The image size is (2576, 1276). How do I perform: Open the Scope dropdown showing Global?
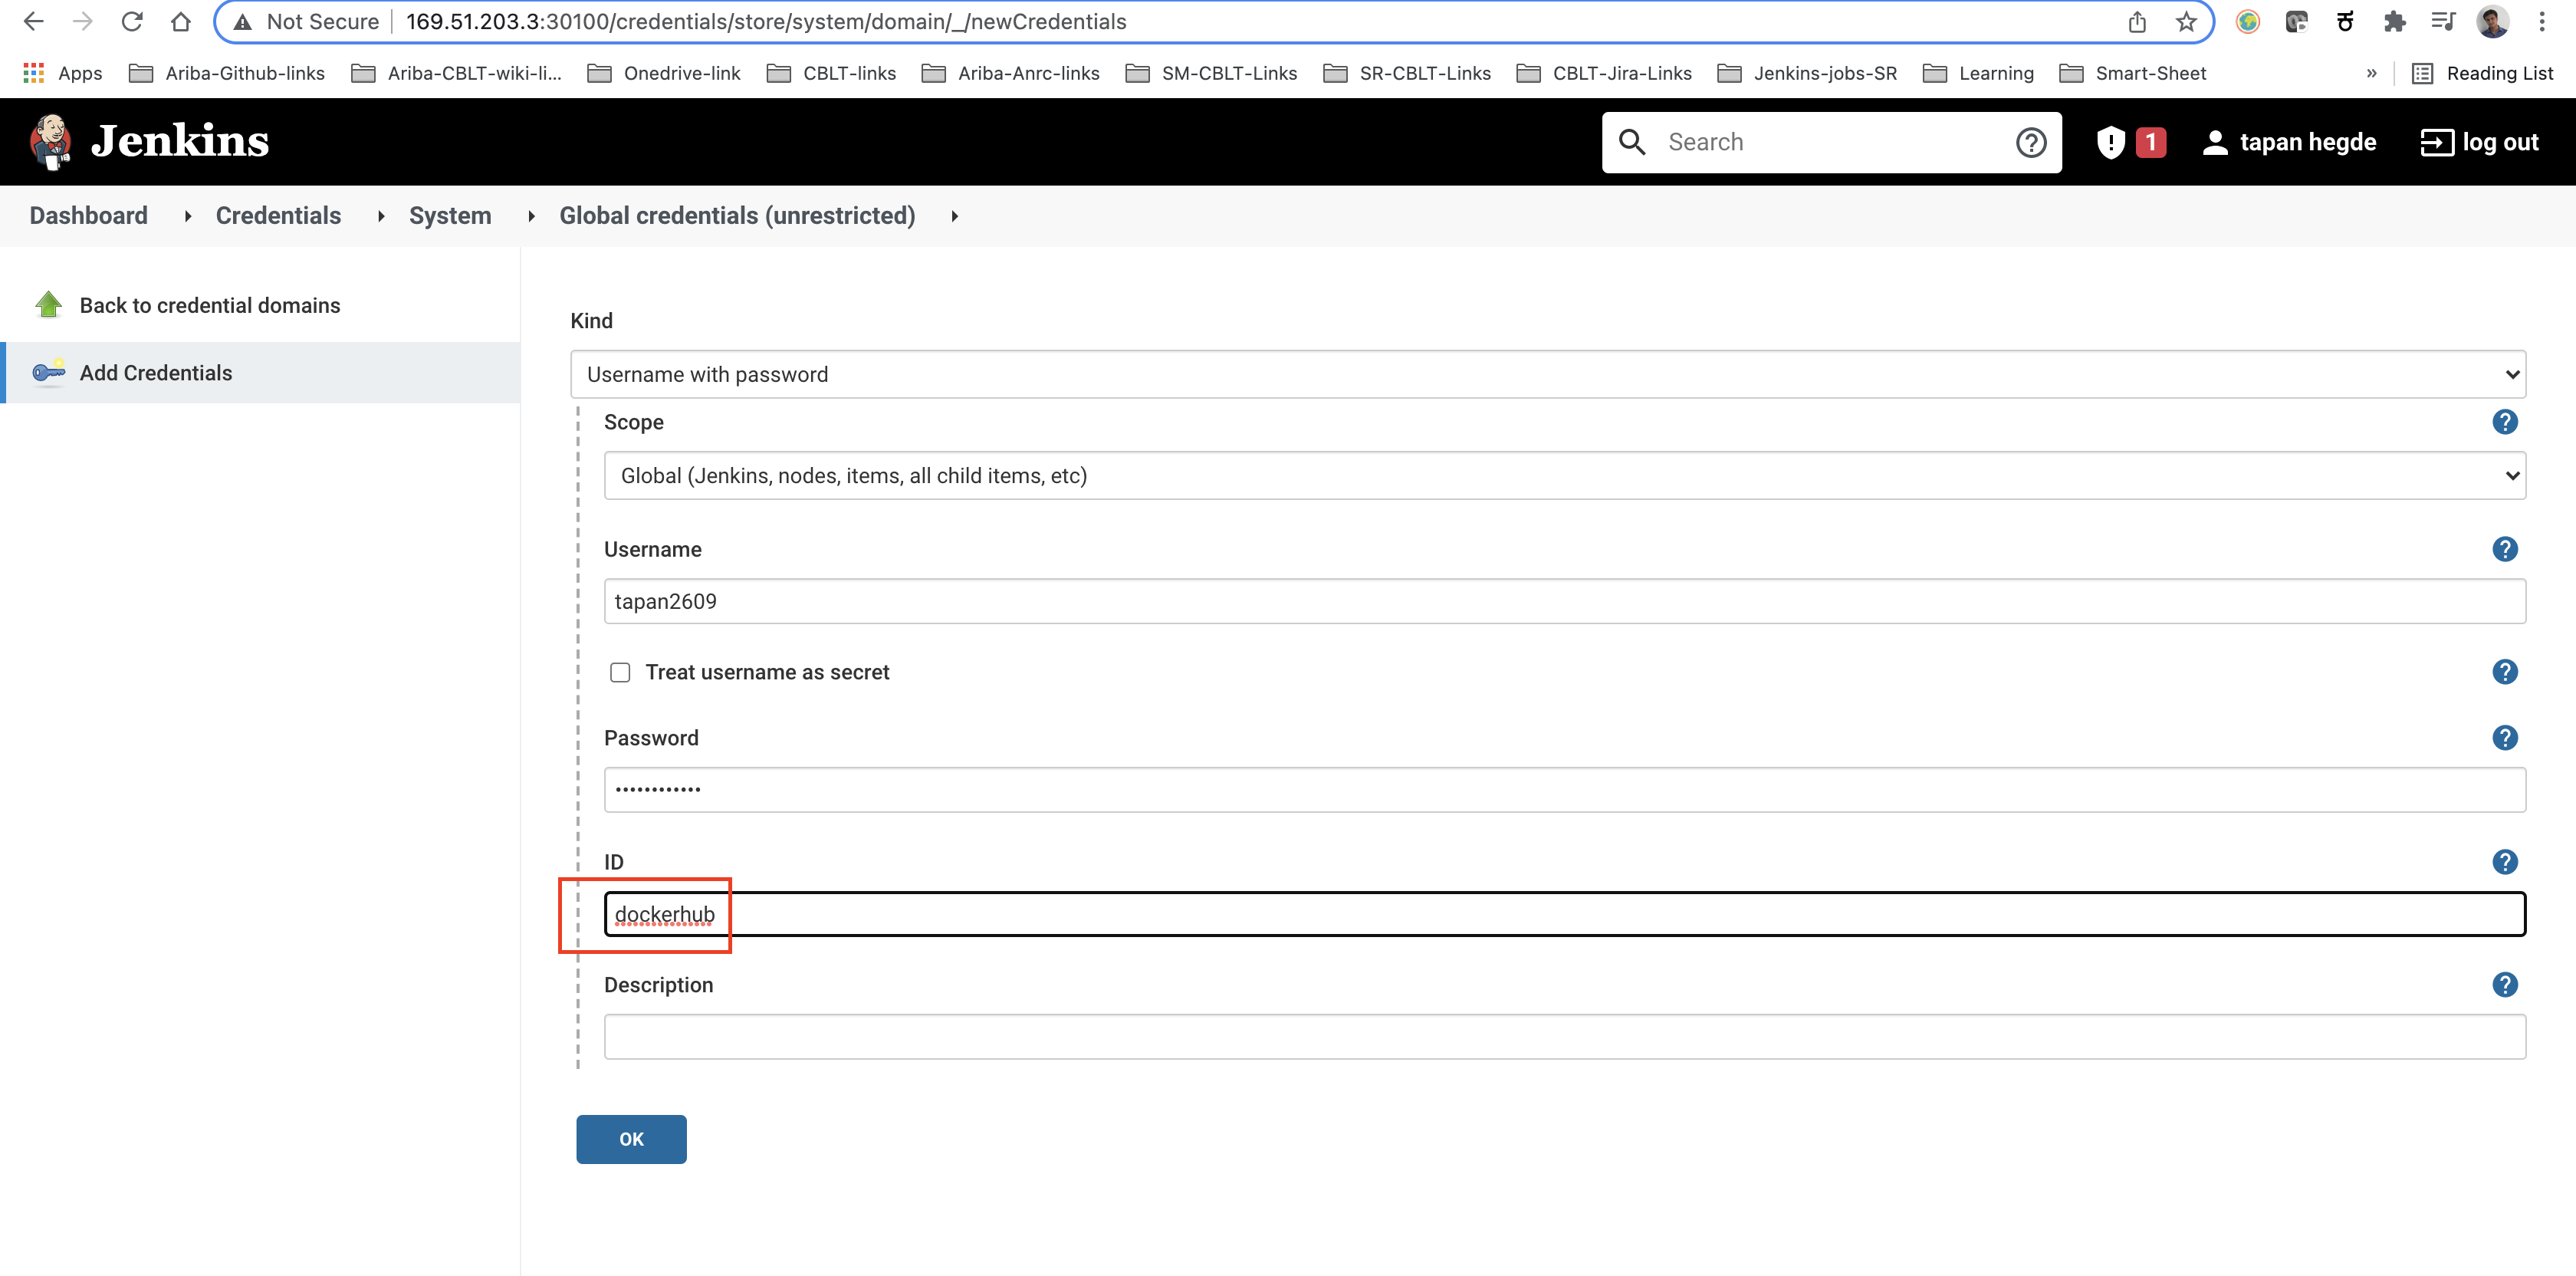(x=1565, y=475)
